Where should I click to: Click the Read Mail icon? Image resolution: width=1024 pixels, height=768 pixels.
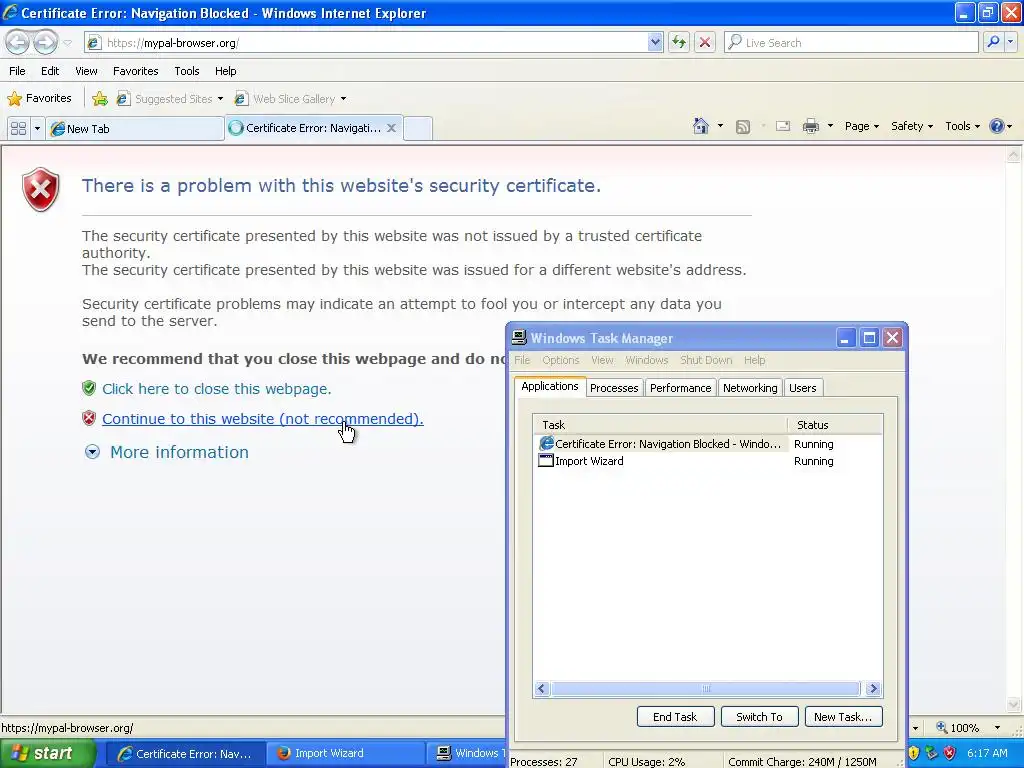click(782, 126)
